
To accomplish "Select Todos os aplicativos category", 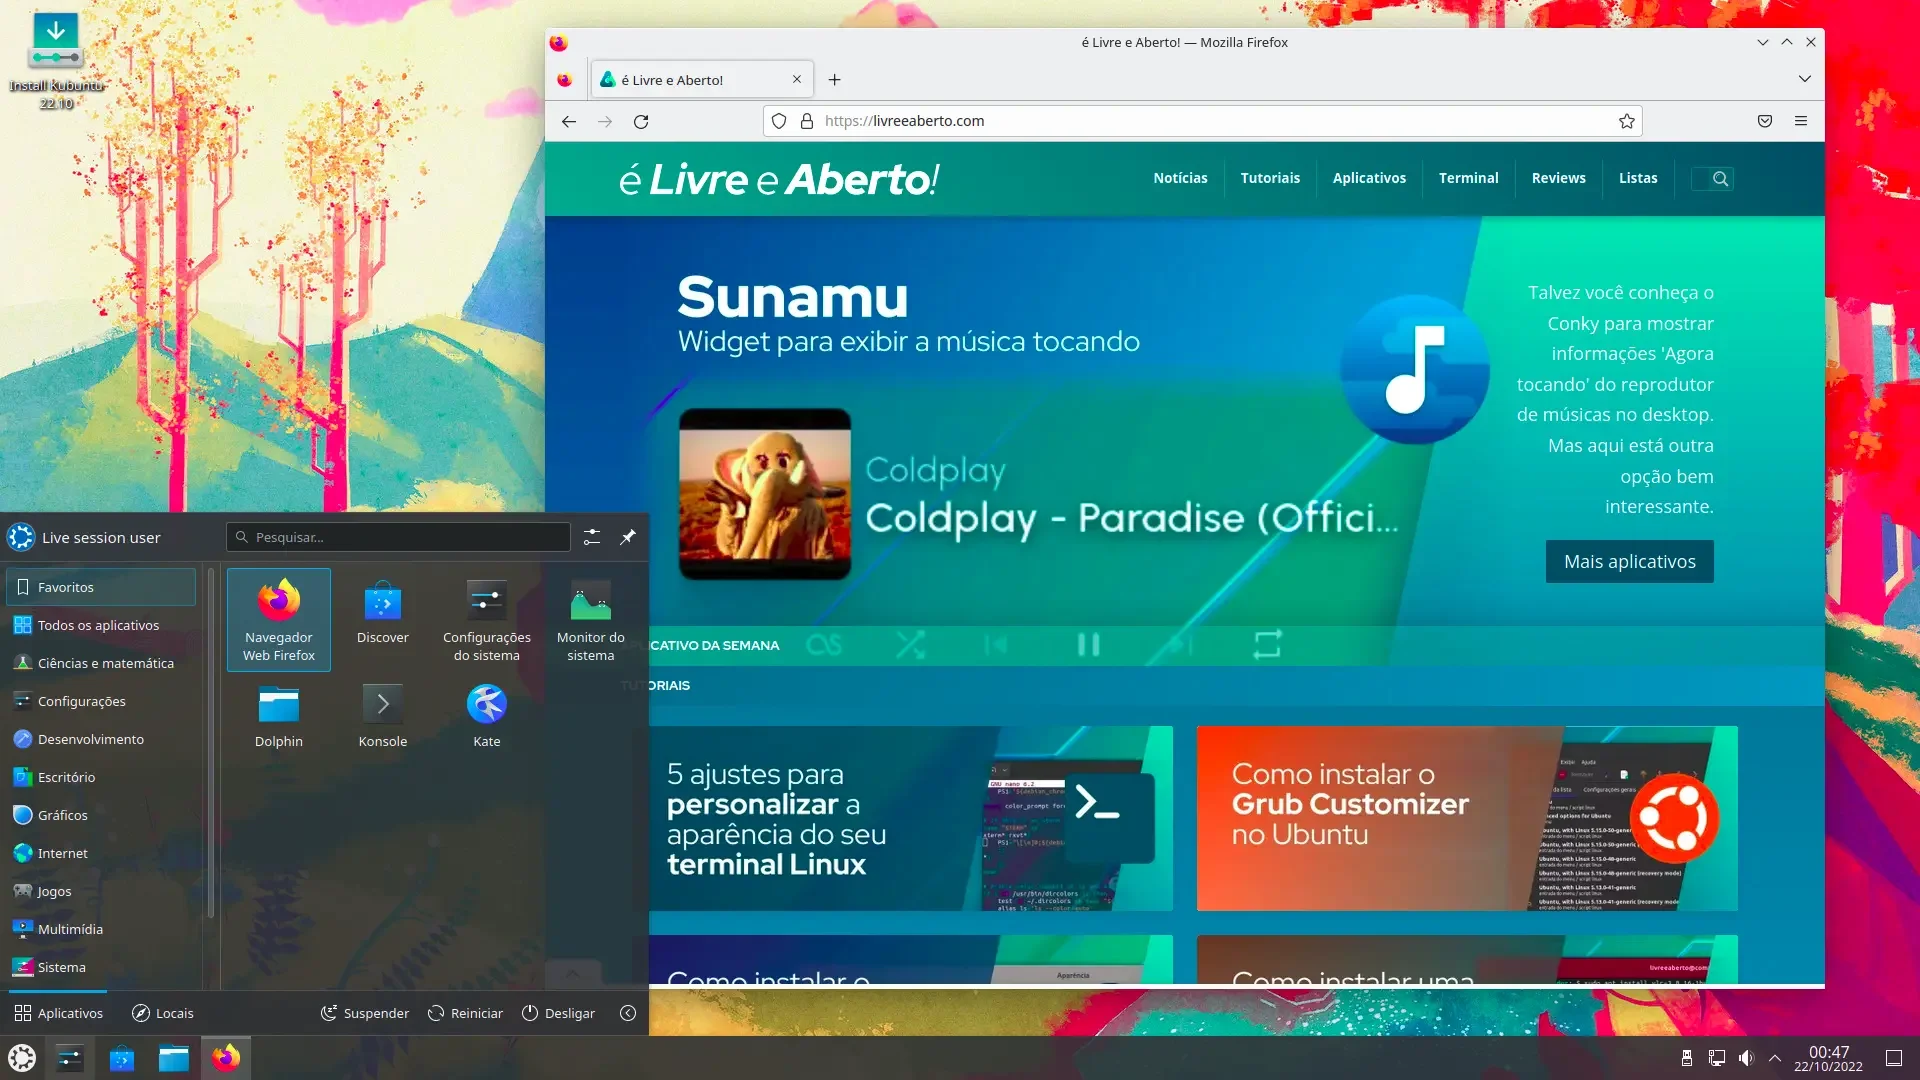I will 101,625.
